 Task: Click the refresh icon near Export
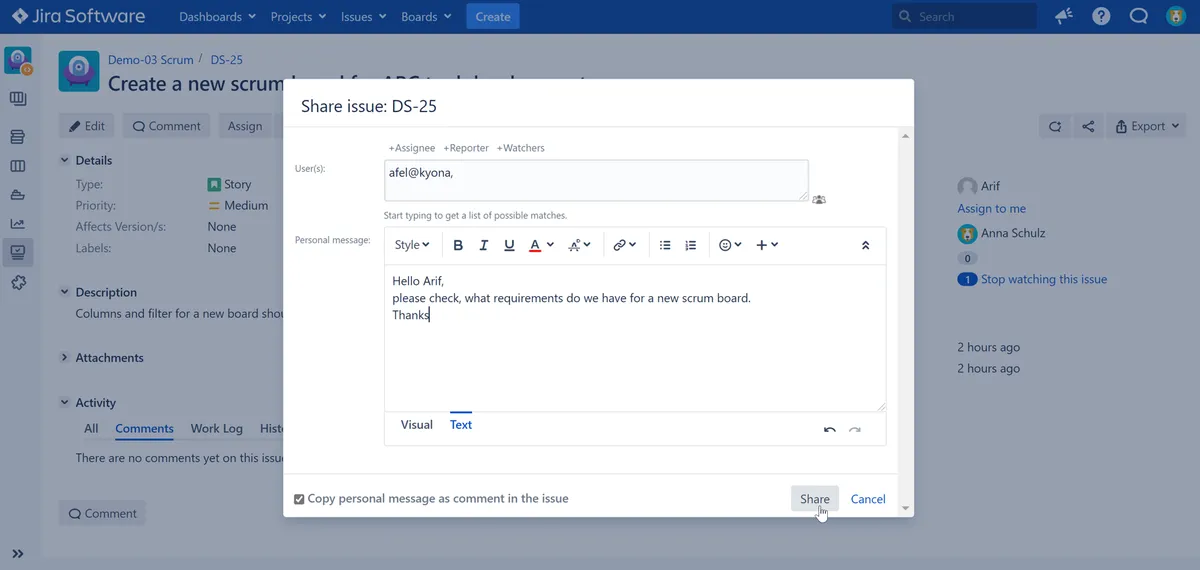pos(1055,126)
